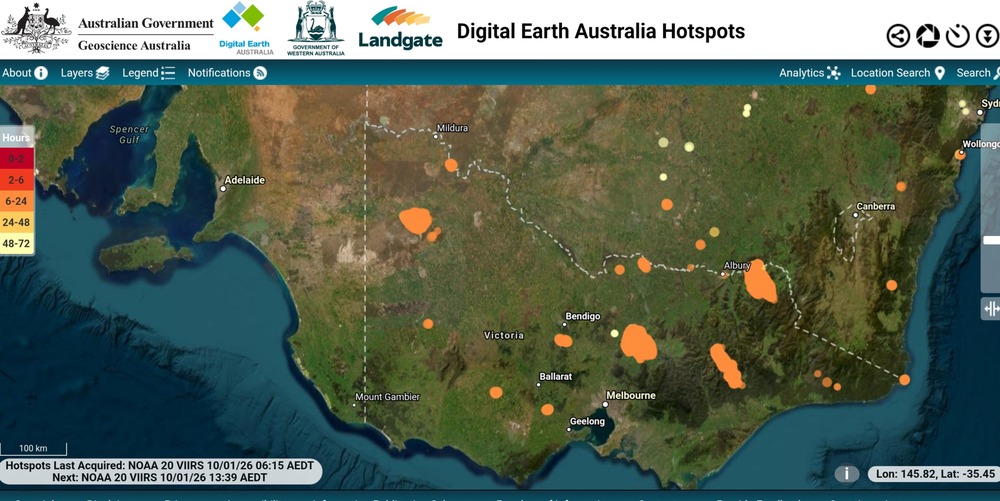The width and height of the screenshot is (1000, 501).
Task: Open the Analytics tool
Action: coord(809,73)
